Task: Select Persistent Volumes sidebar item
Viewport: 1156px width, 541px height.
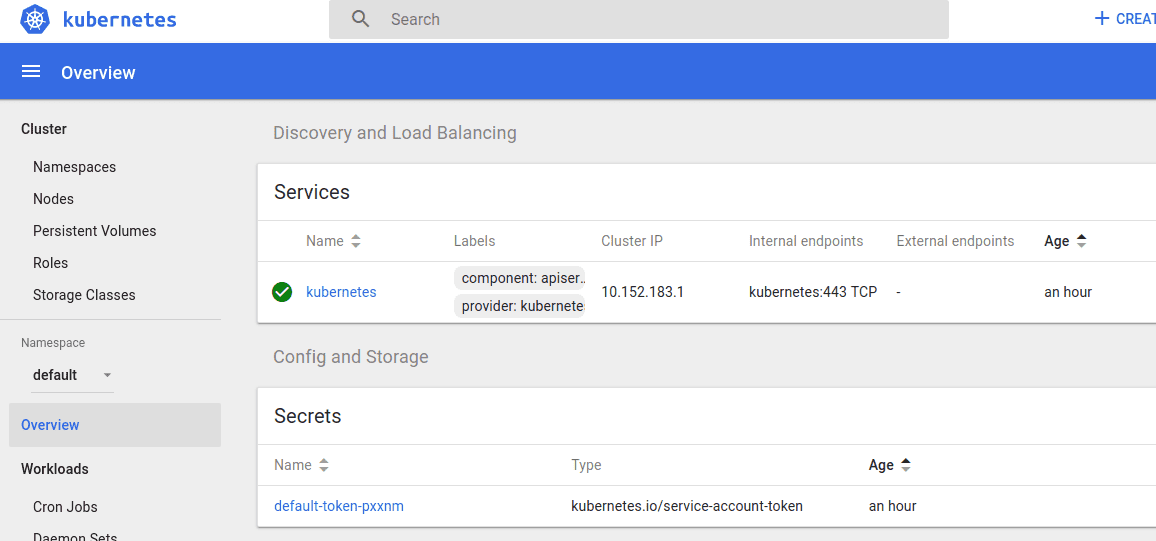Action: pos(94,231)
